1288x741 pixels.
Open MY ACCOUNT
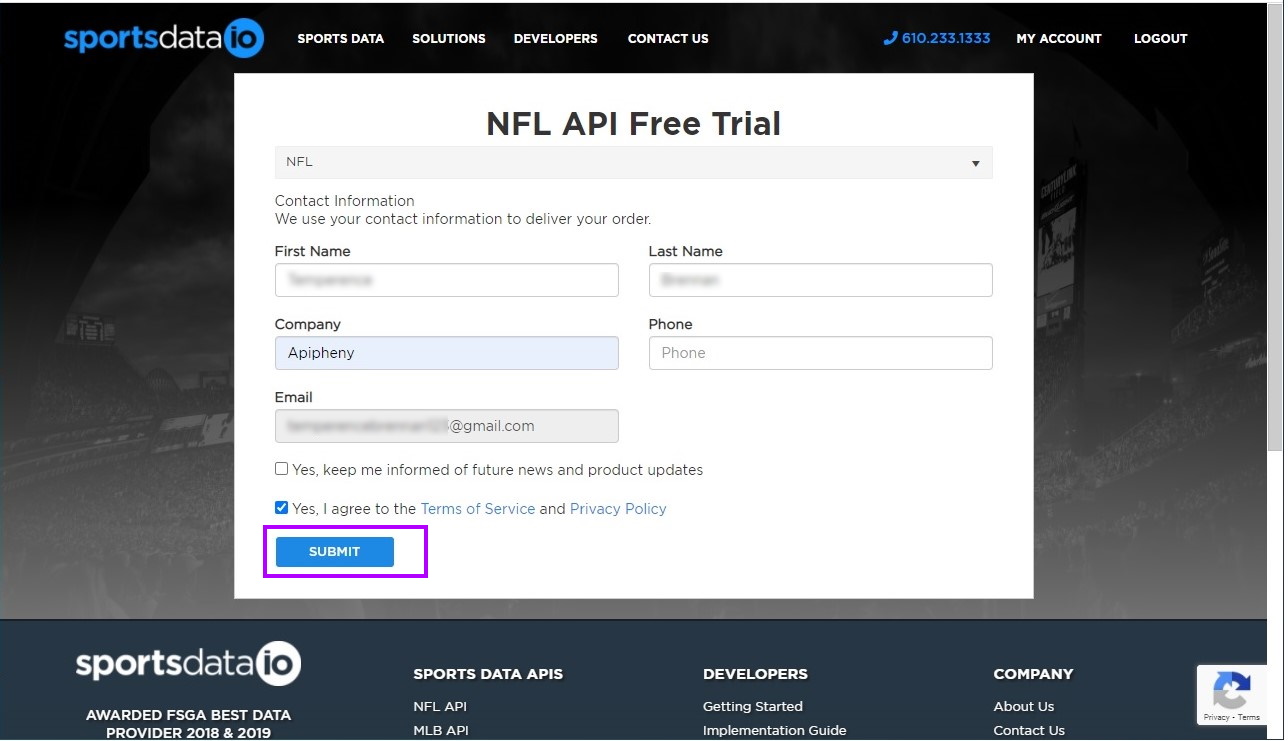tap(1058, 39)
